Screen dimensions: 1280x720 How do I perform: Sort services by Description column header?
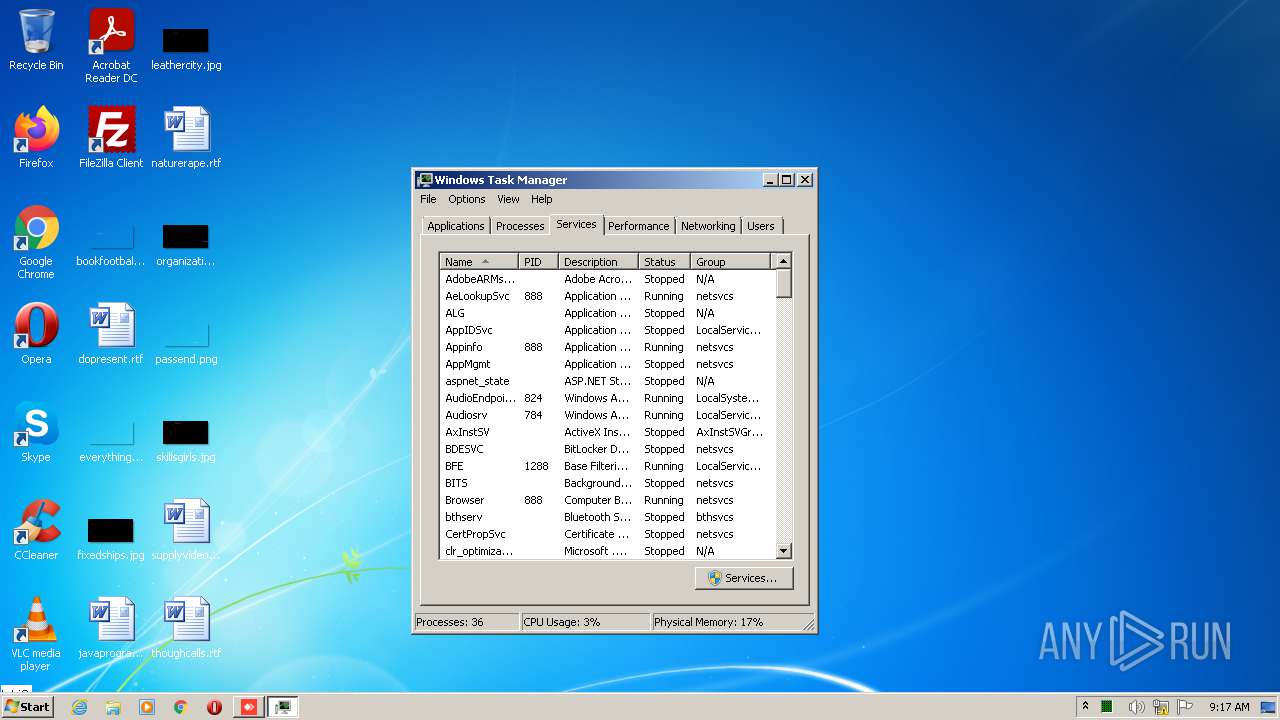pos(598,262)
